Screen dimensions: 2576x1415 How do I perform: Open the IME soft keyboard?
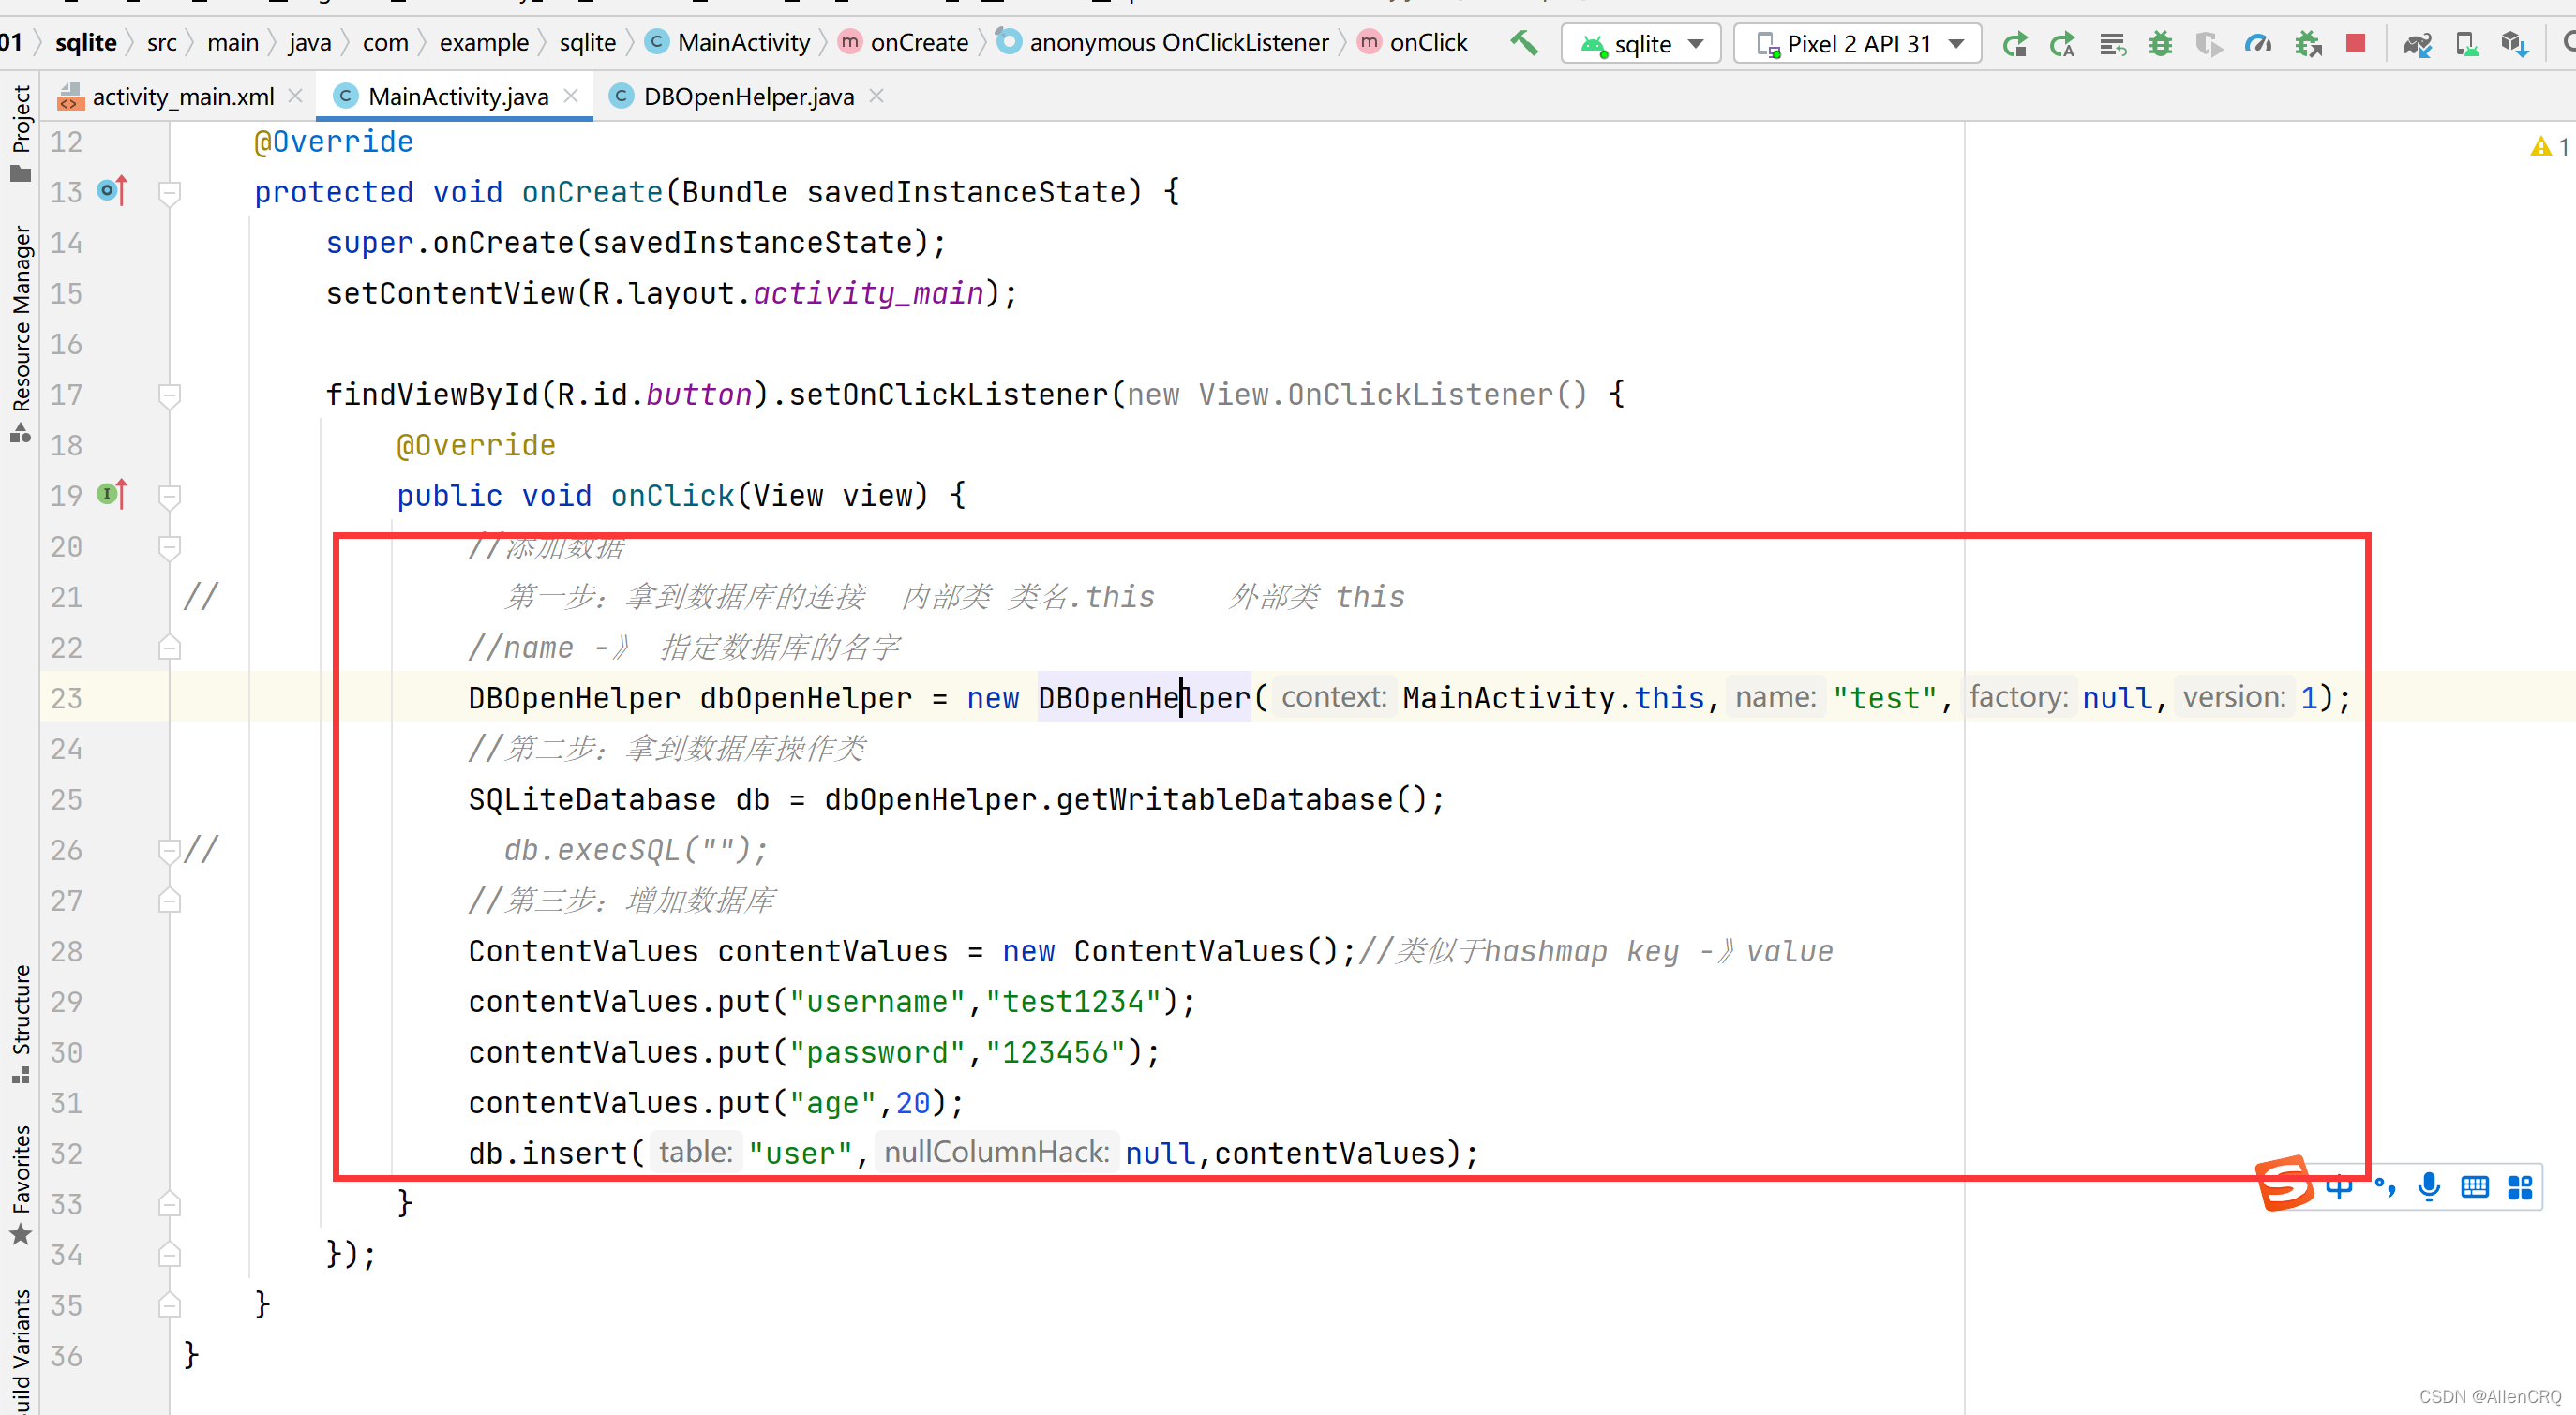pos(2475,1187)
